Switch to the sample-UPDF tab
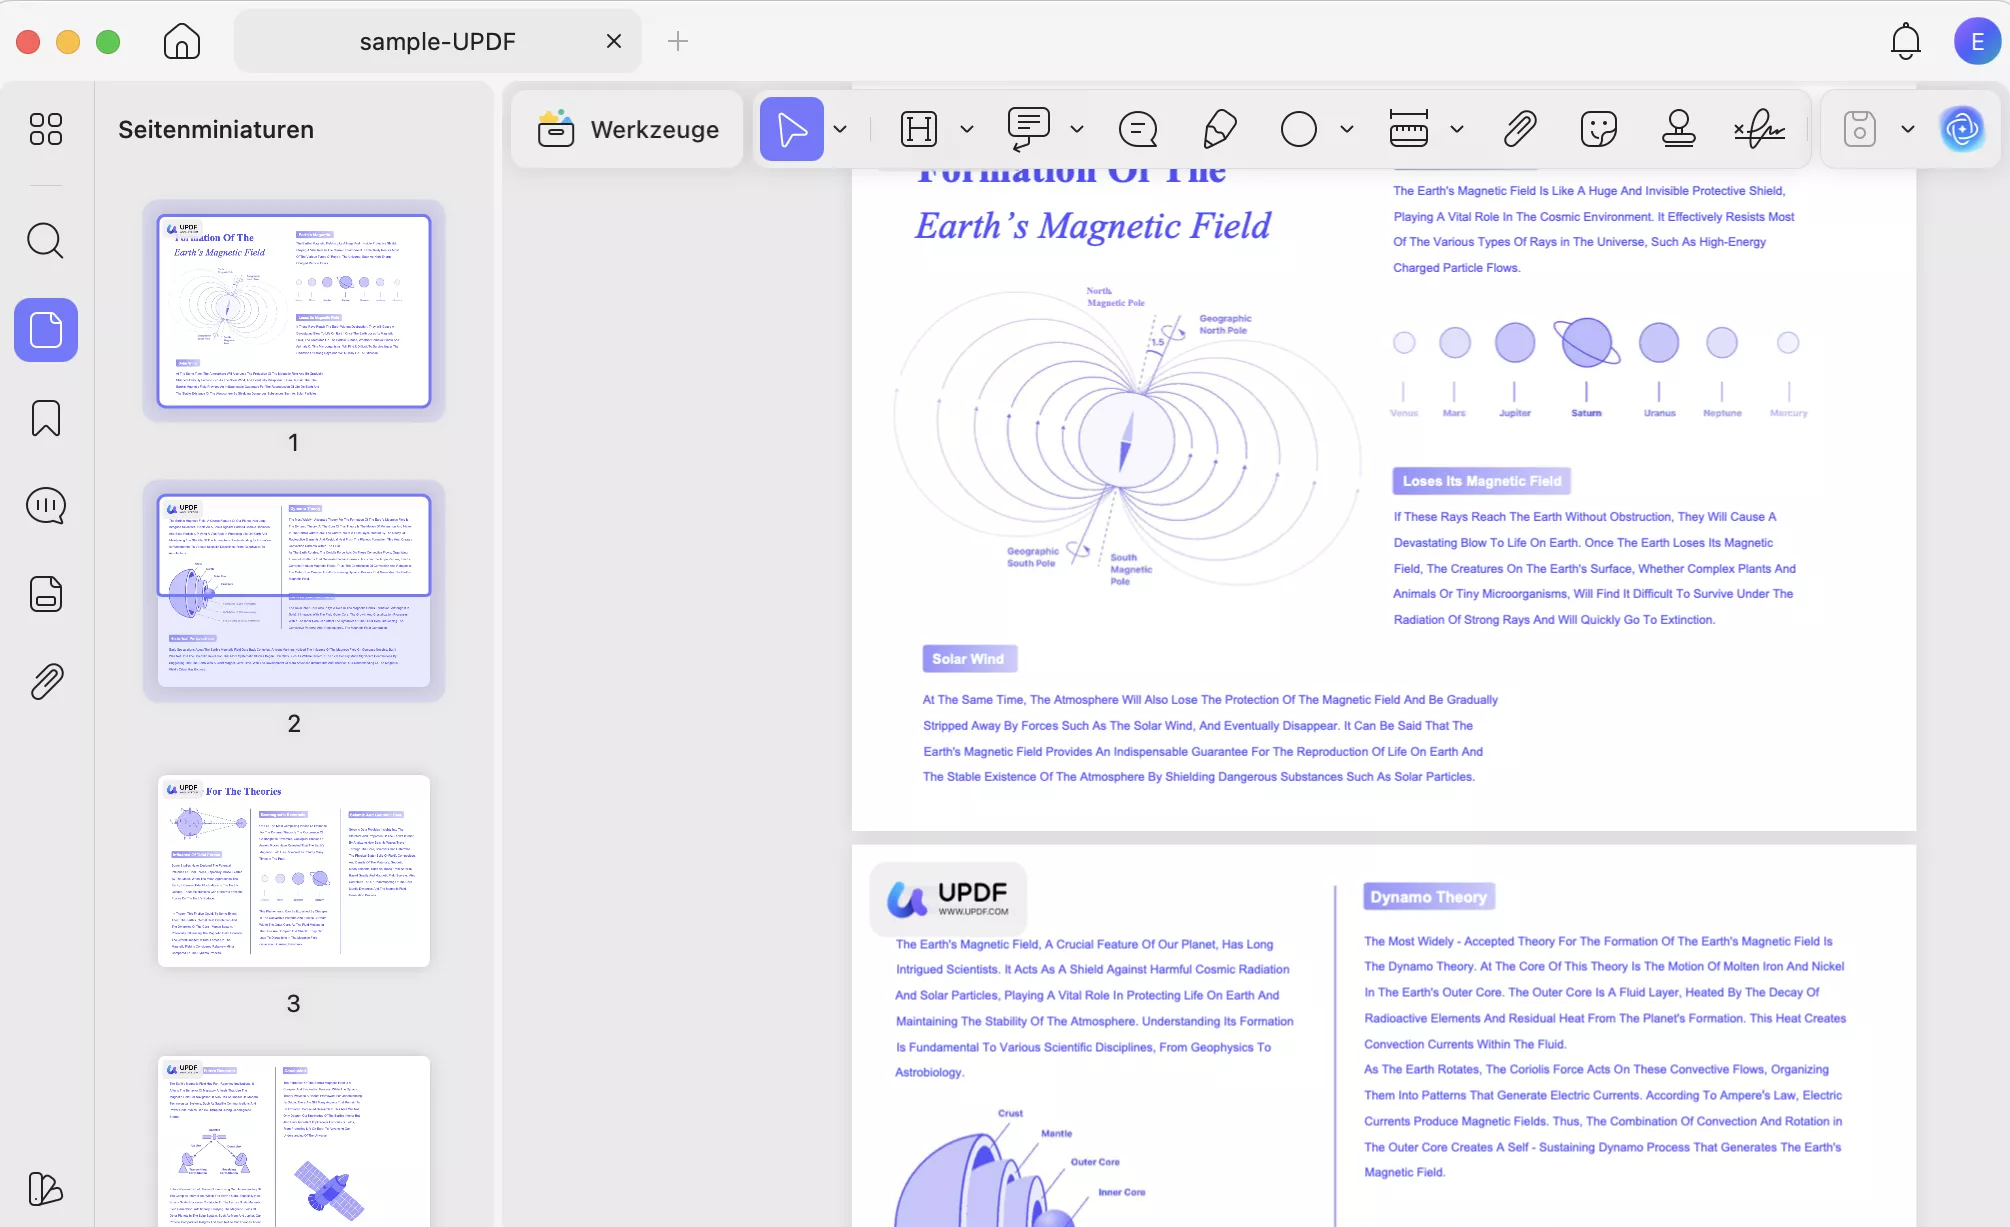2010x1227 pixels. coord(437,41)
